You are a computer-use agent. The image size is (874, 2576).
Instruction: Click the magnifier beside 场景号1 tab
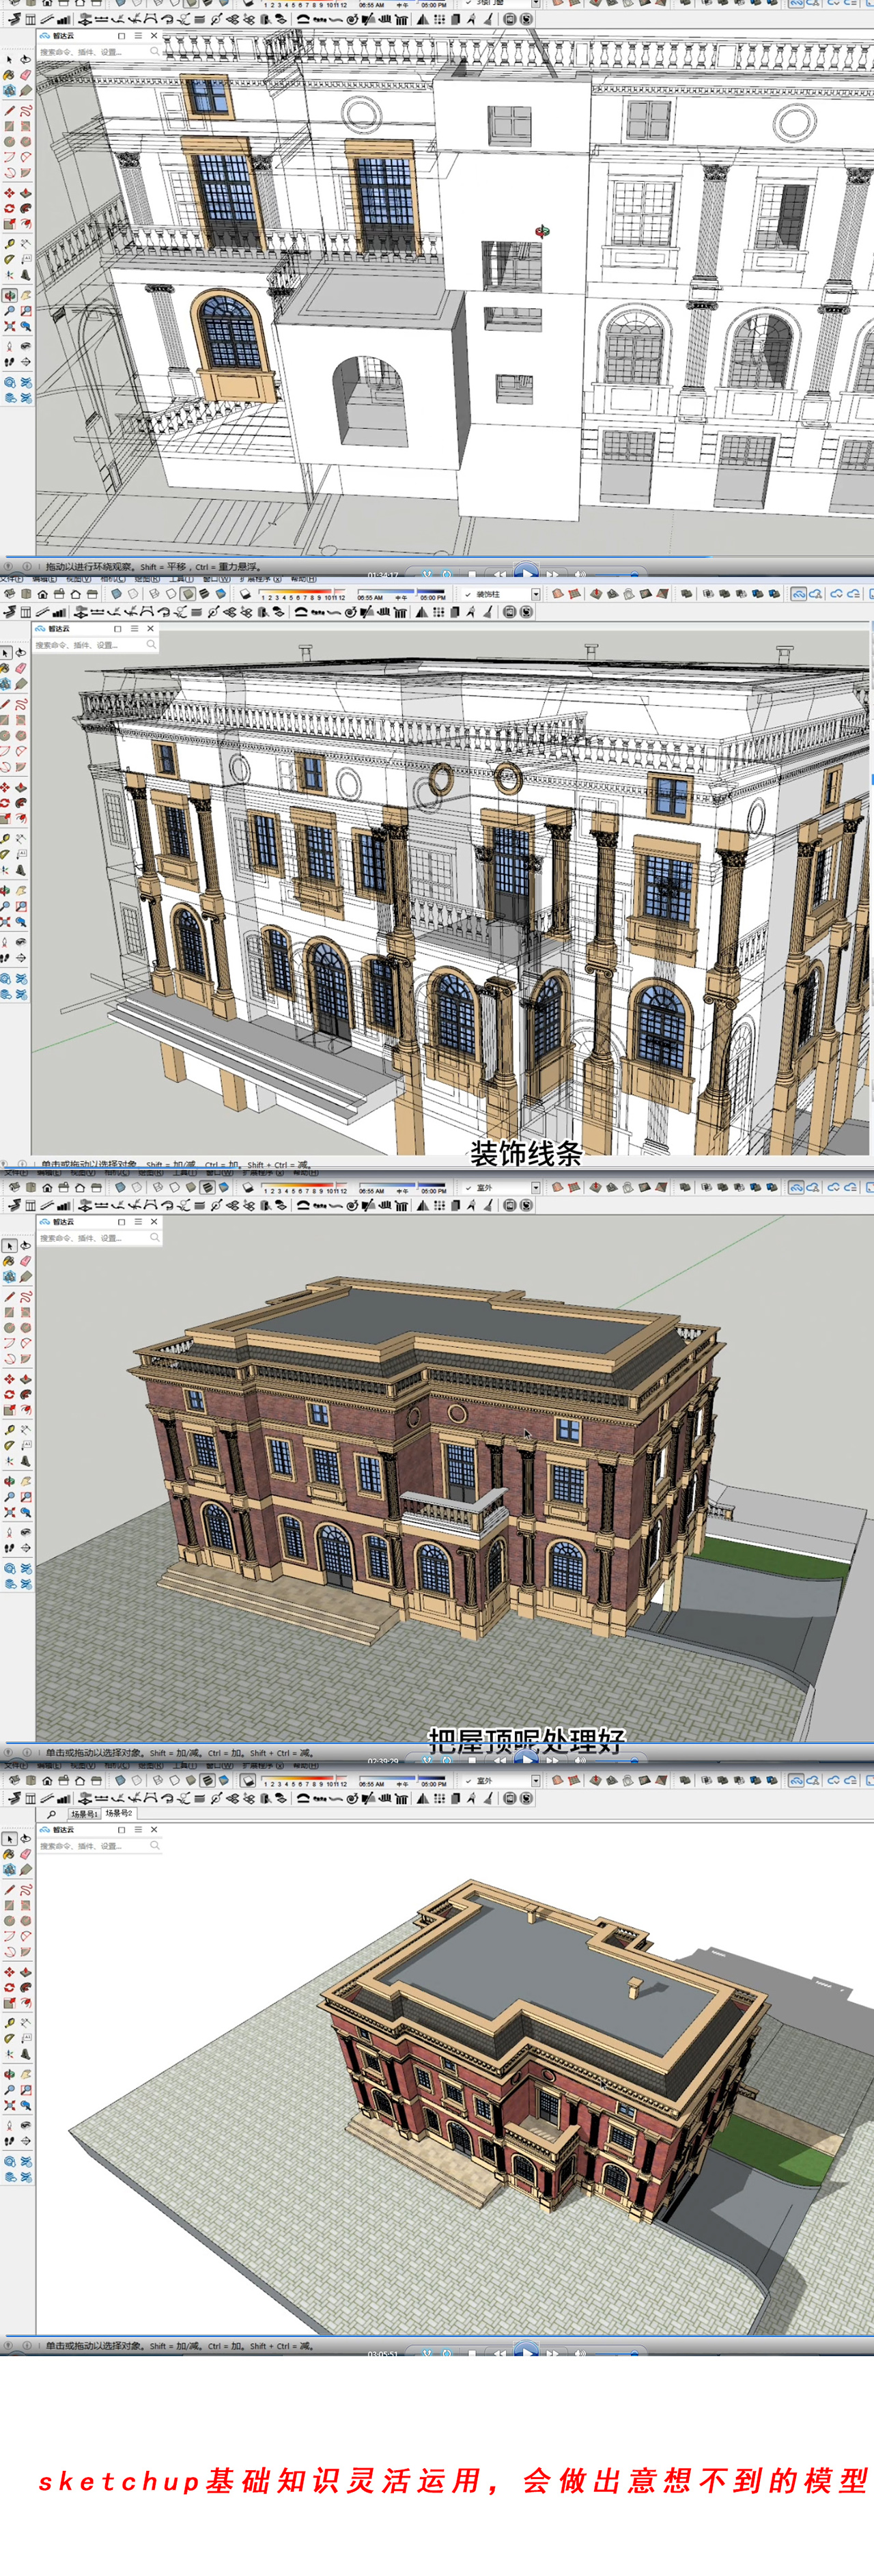click(51, 1814)
